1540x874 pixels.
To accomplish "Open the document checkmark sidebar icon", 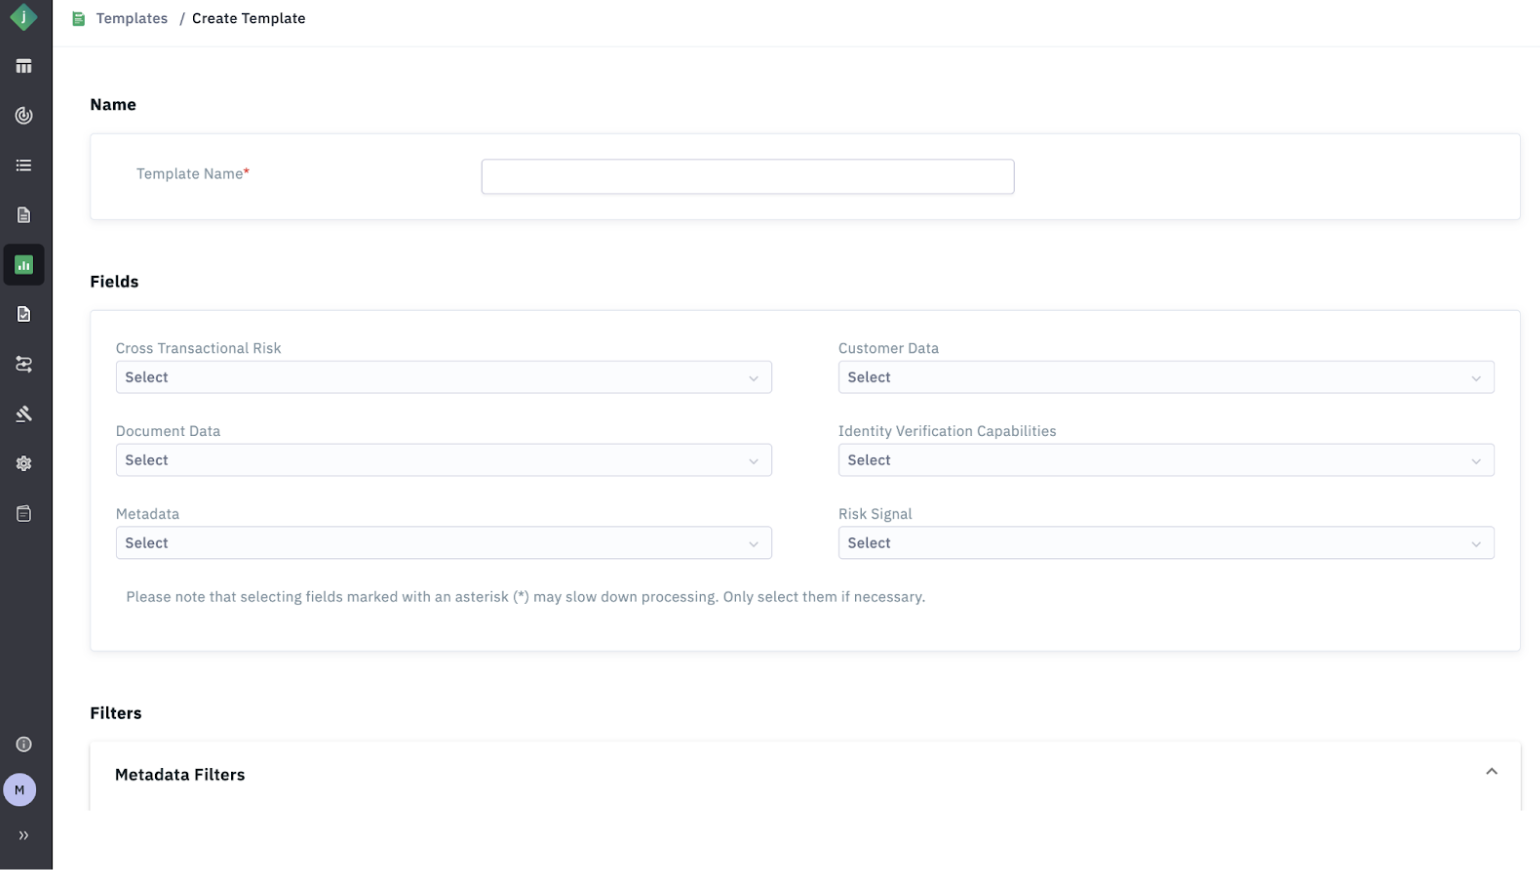I will click(24, 315).
